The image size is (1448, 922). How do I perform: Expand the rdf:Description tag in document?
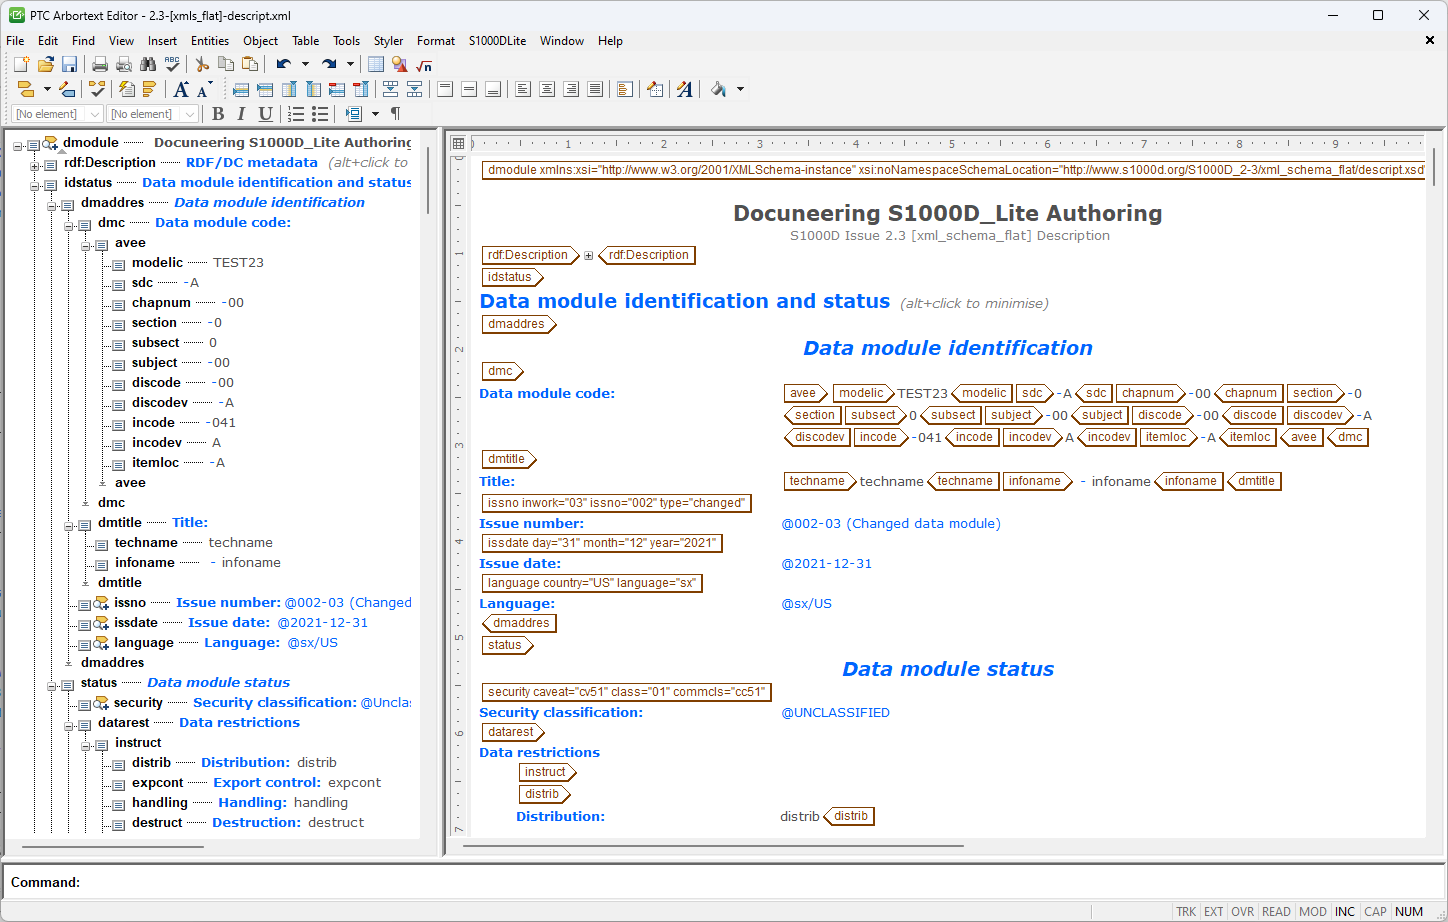(x=589, y=256)
